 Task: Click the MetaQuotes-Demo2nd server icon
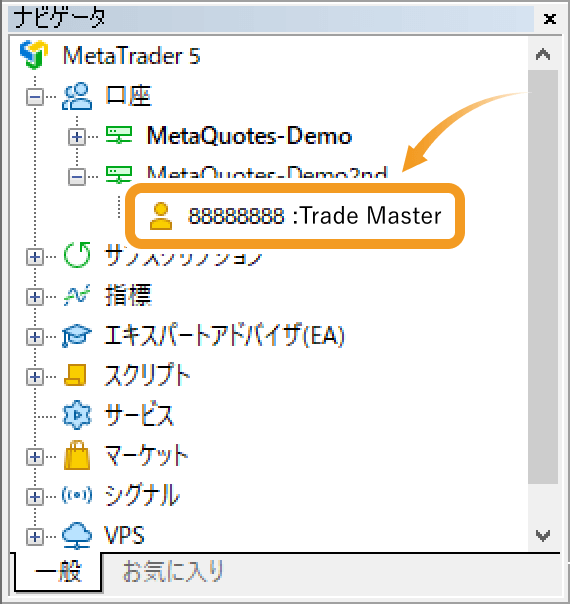[119, 174]
